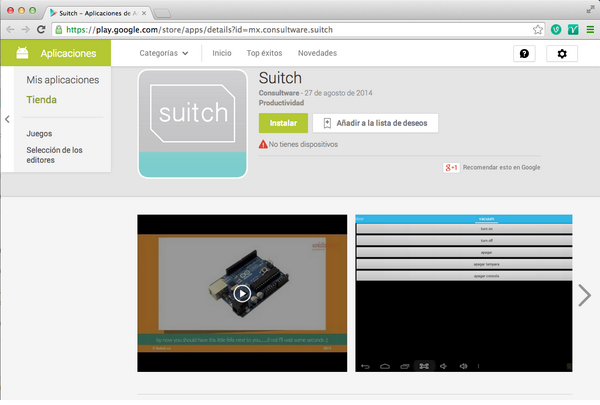Select Tienda in the sidebar
This screenshot has width=600, height=405.
tap(41, 100)
